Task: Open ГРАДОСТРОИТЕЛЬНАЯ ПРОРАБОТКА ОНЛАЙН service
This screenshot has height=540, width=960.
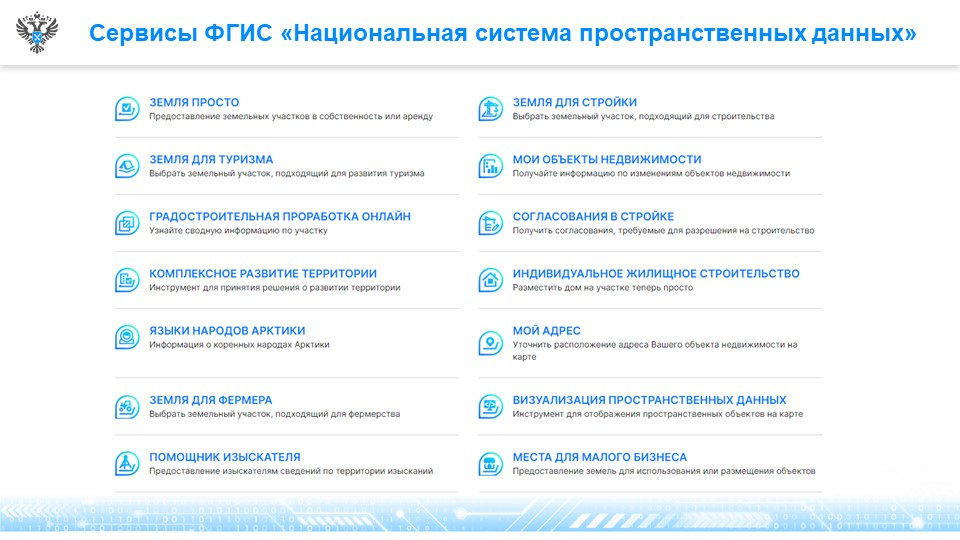Action: [280, 216]
